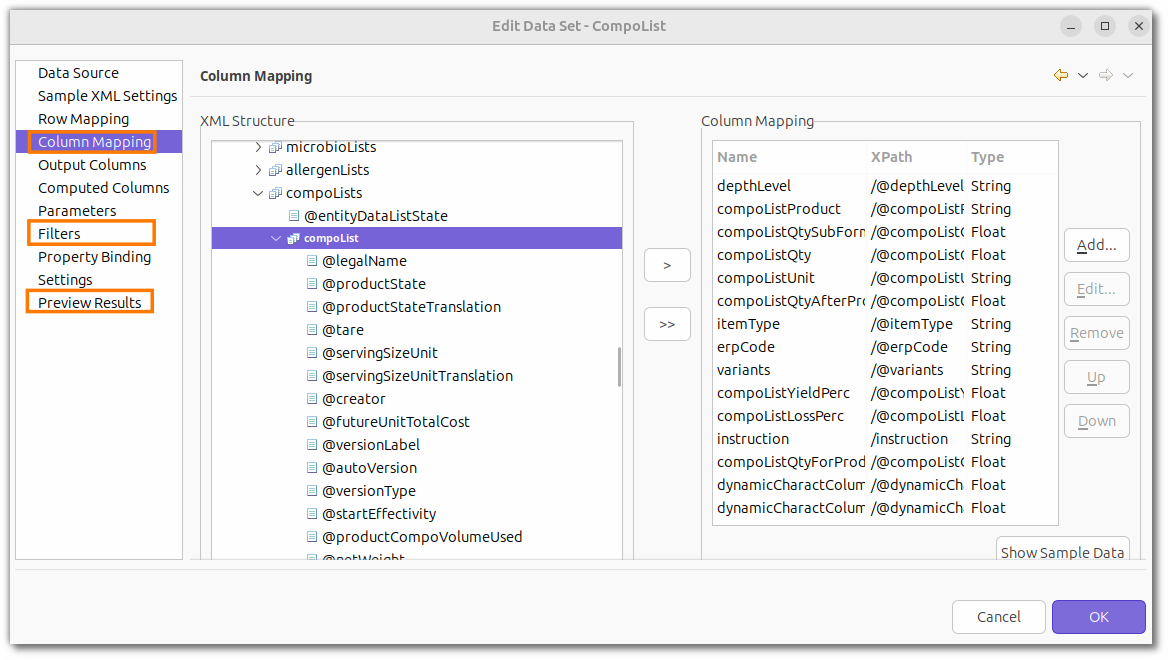Switch to Sample XML Settings page
1168x660 pixels.
pyautogui.click(x=107, y=96)
